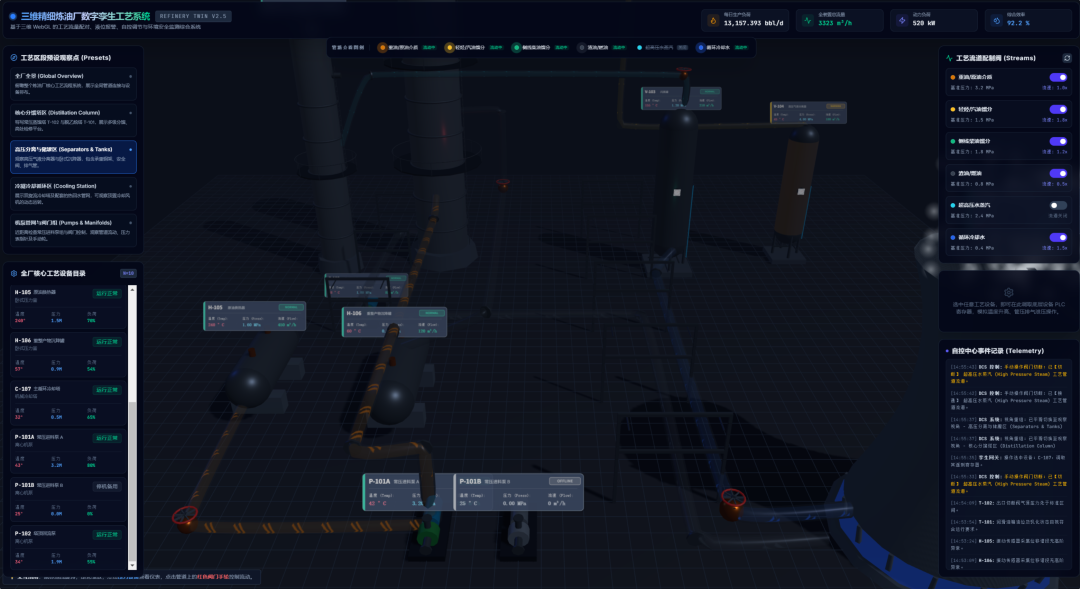Screen dimensions: 1080x589
Task: Open the H-106 card in the equipment list
Action: coord(68,355)
